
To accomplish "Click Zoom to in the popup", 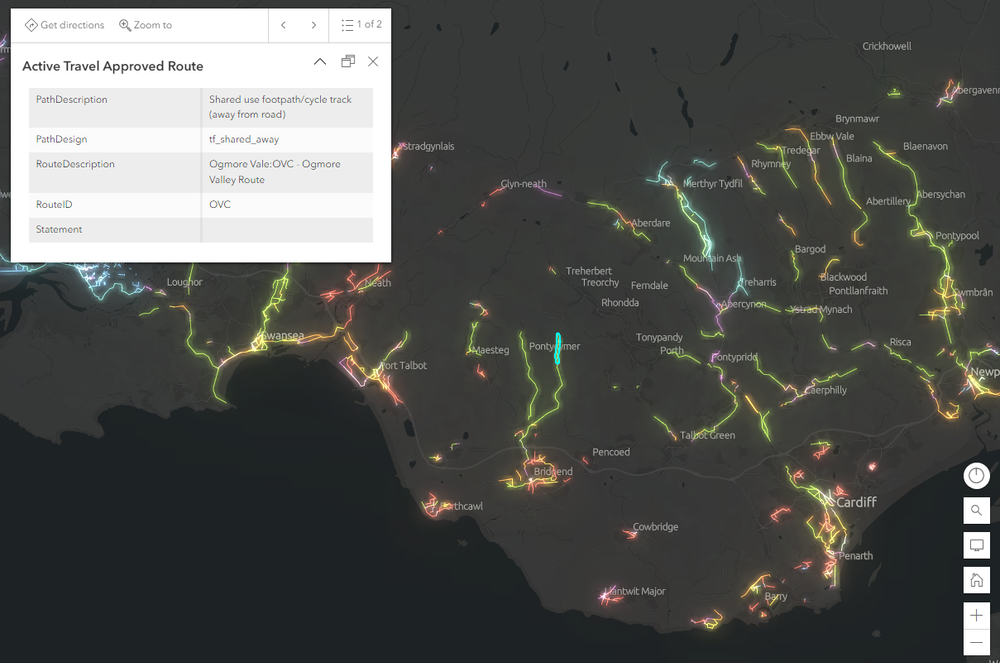I will point(145,25).
